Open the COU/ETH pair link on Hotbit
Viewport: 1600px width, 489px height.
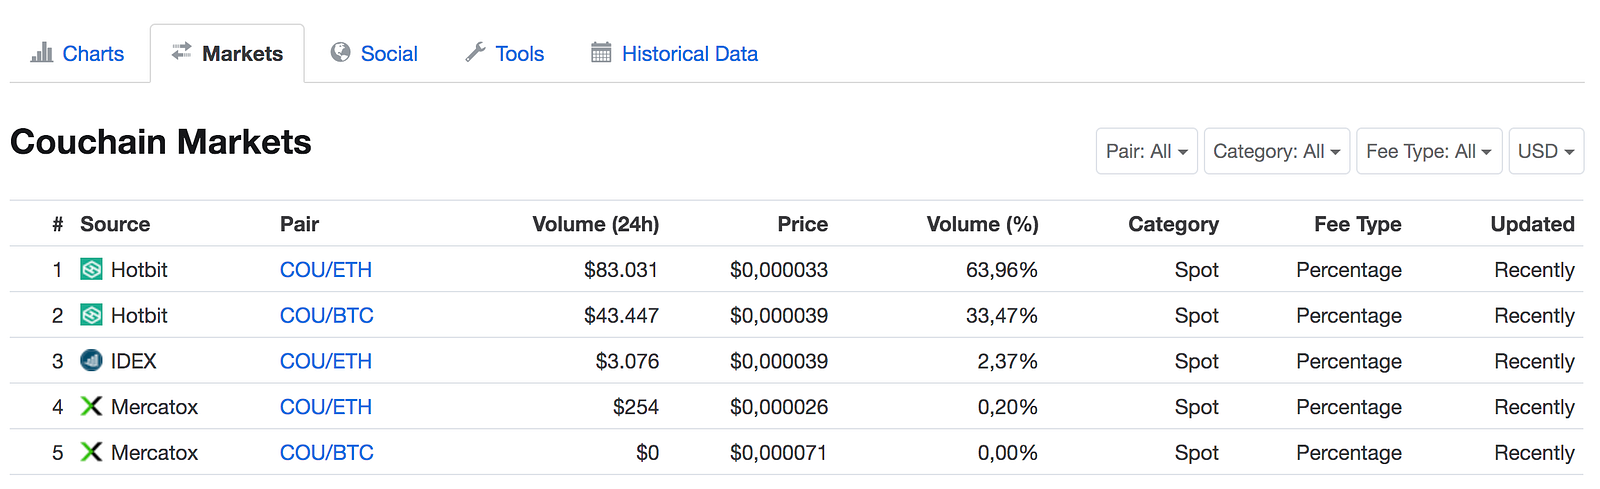326,270
